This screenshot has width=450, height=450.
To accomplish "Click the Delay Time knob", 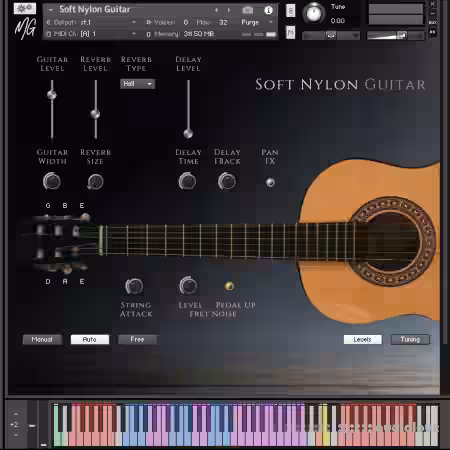I will [187, 181].
